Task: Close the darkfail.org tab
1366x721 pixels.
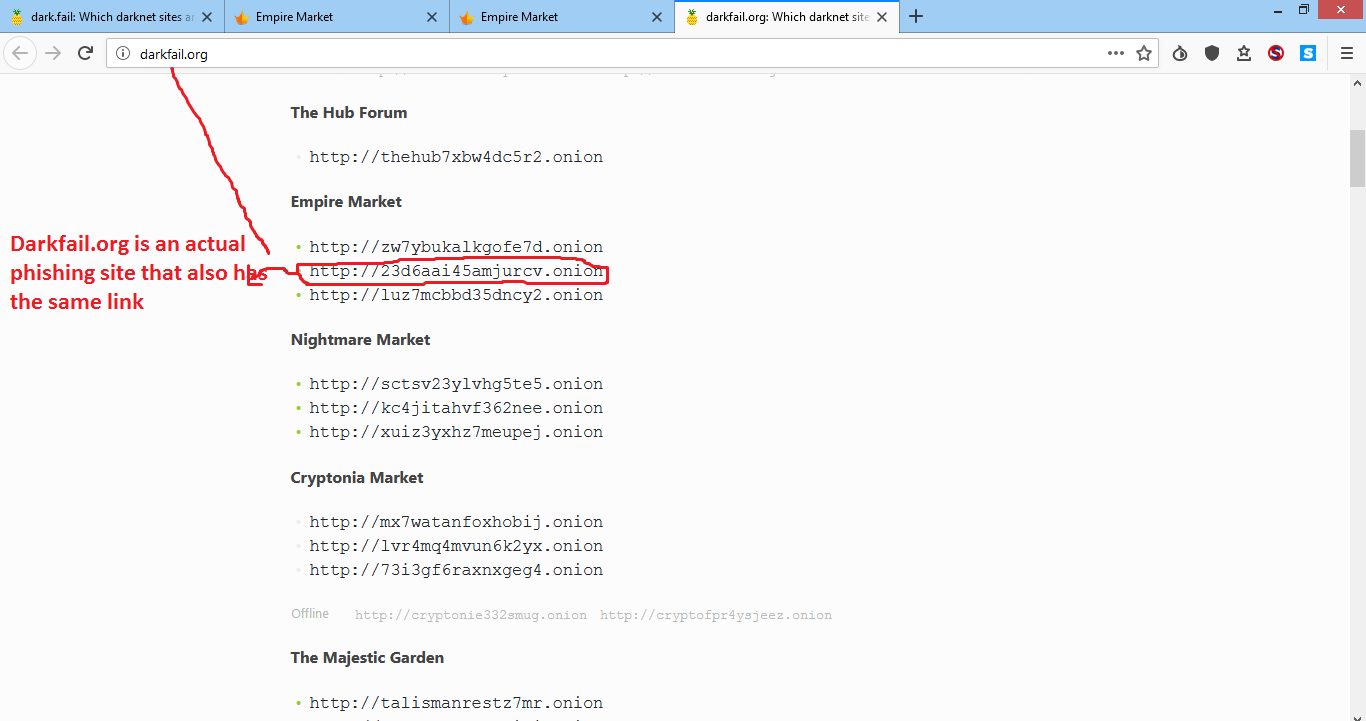Action: (882, 17)
